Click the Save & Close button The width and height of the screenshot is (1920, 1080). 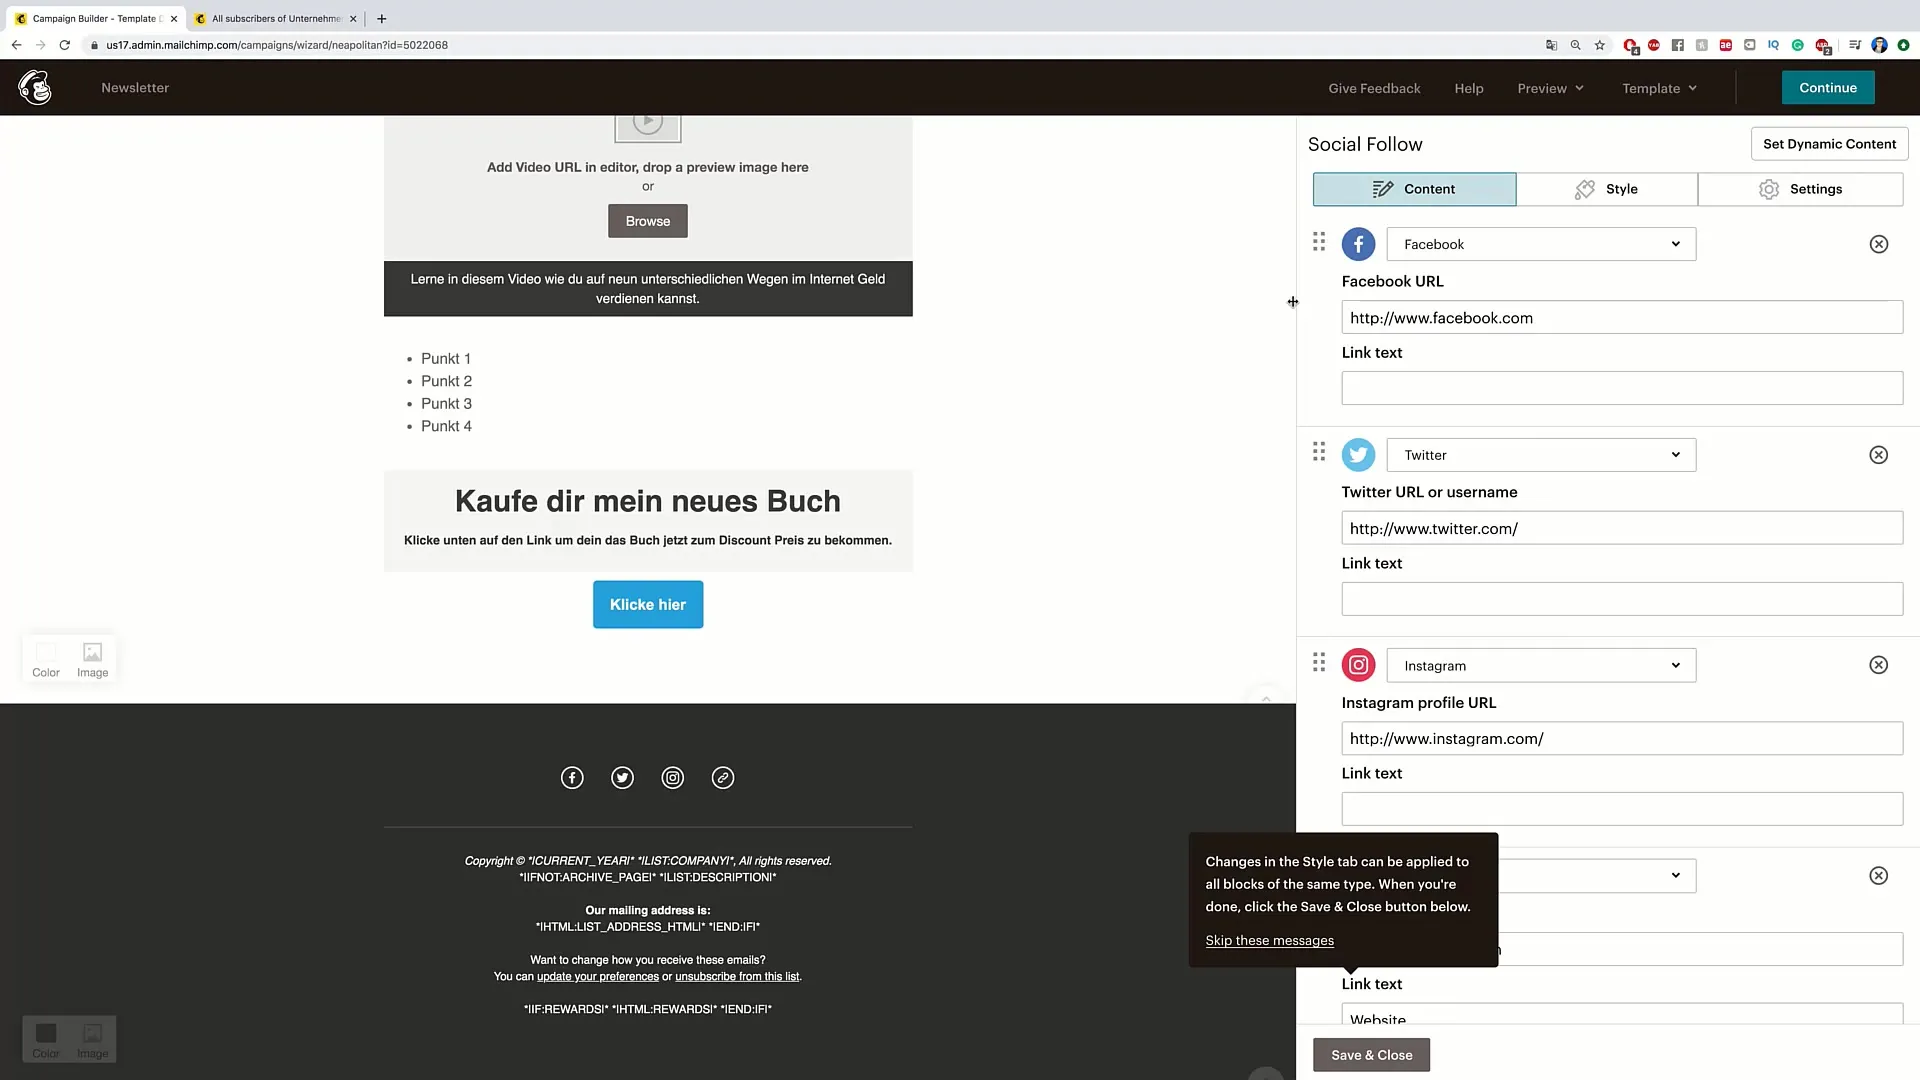coord(1371,1055)
